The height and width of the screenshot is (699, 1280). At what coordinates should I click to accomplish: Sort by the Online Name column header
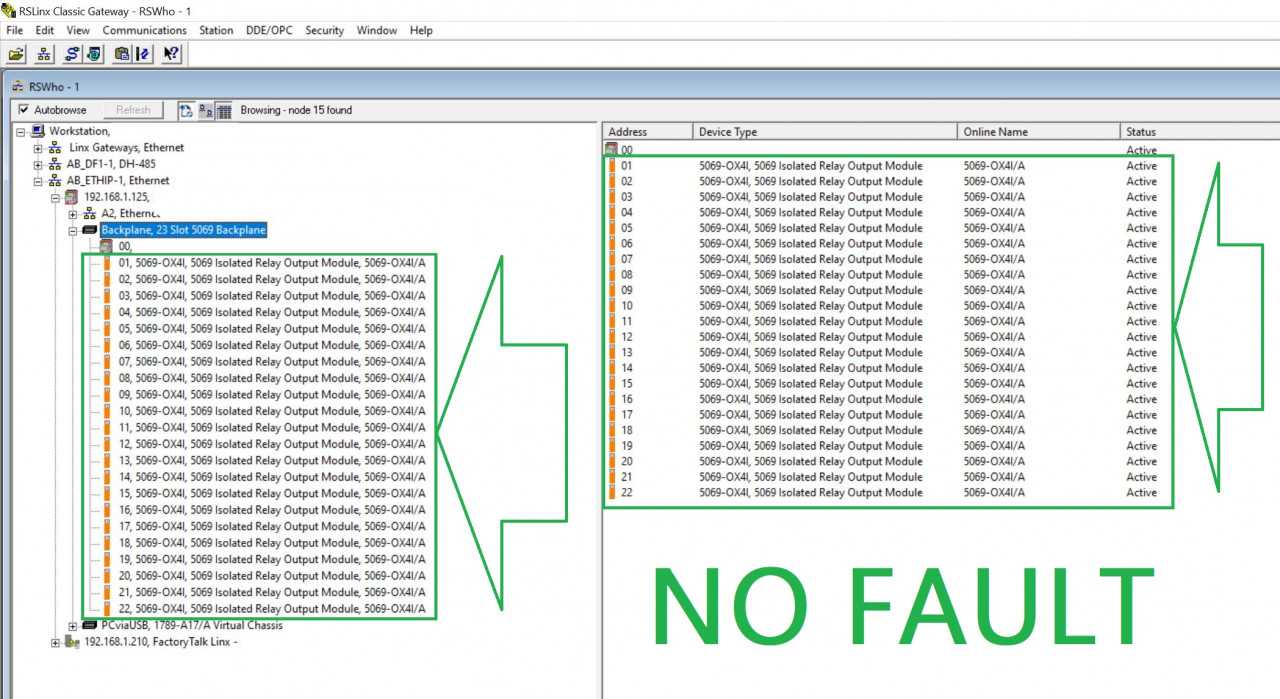pos(1039,132)
